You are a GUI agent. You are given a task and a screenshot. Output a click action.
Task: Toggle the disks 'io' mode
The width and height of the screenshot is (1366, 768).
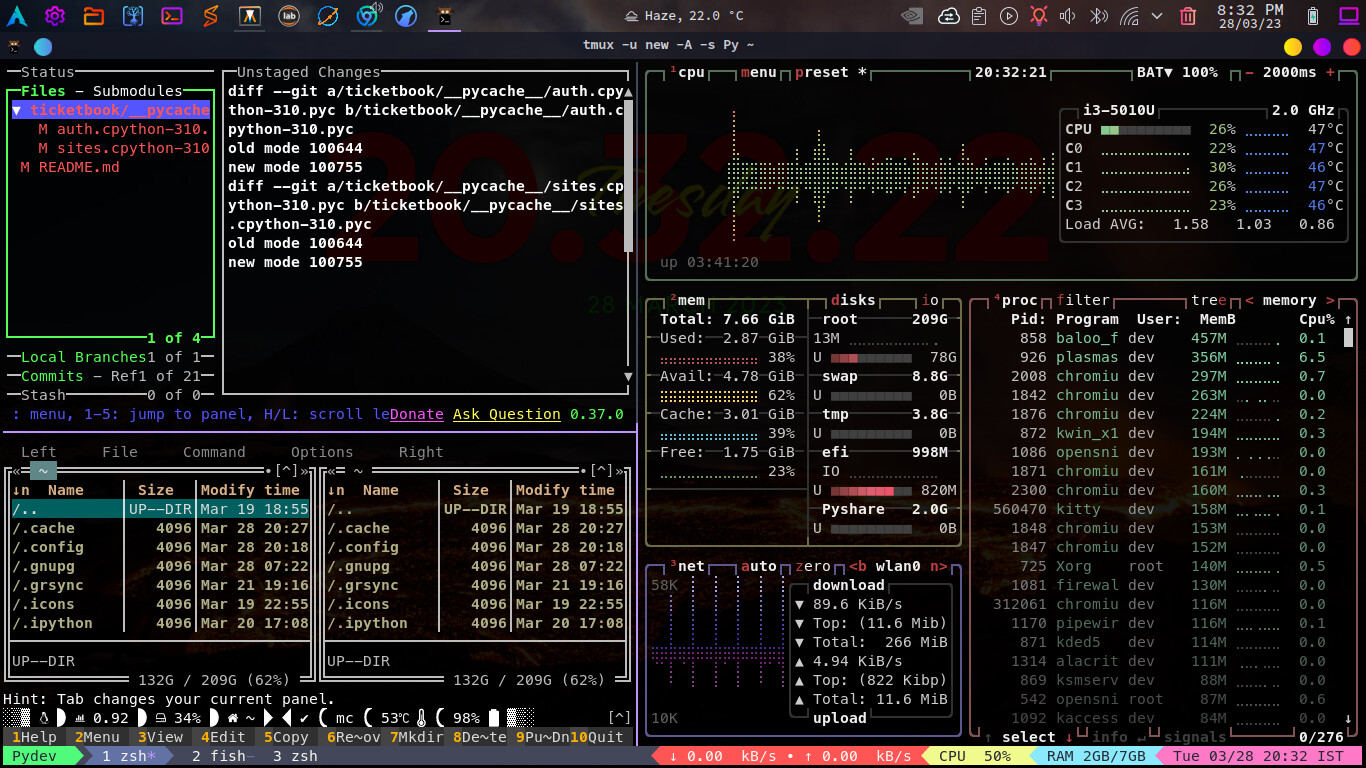(x=930, y=300)
